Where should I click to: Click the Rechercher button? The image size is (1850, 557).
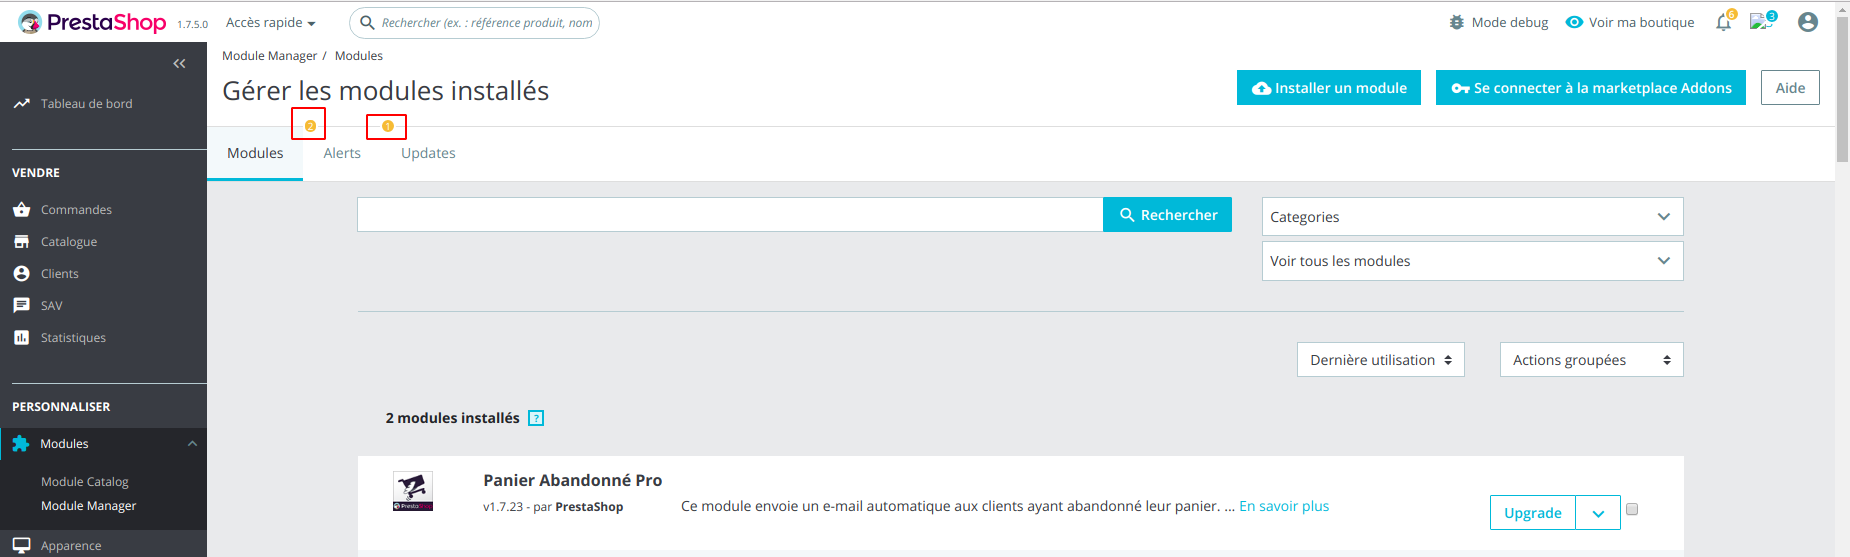point(1167,215)
